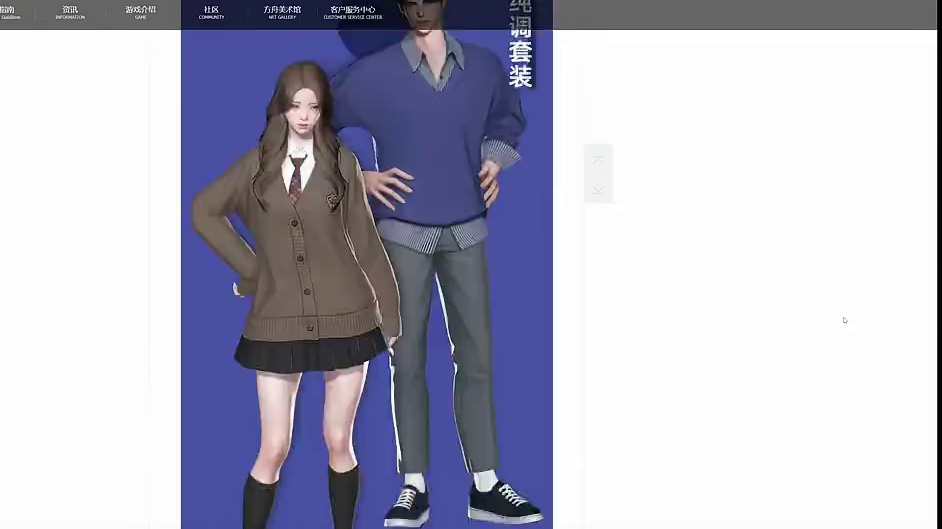Jump to bottom with the down-arrow icon

[x=598, y=189]
